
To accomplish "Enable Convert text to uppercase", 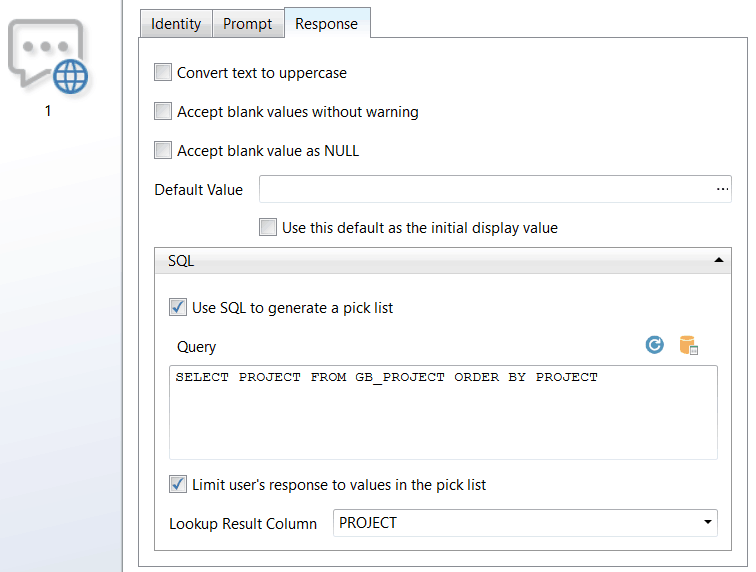I will pyautogui.click(x=163, y=72).
